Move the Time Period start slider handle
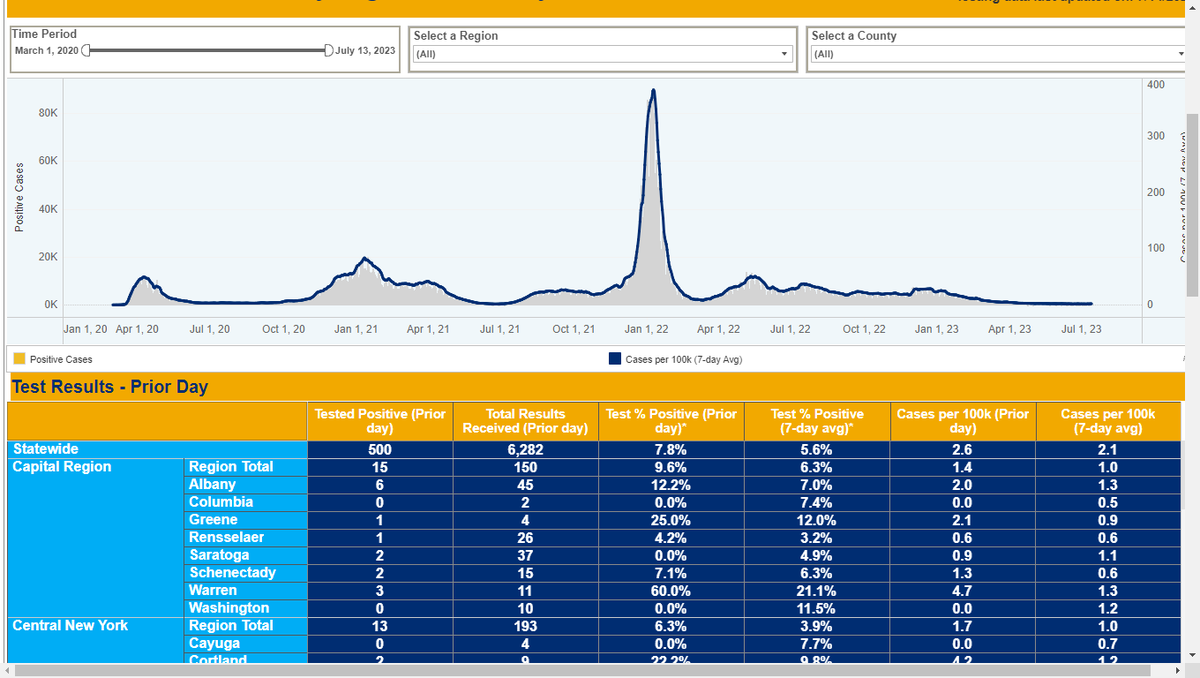Image resolution: width=1200 pixels, height=678 pixels. click(87, 50)
